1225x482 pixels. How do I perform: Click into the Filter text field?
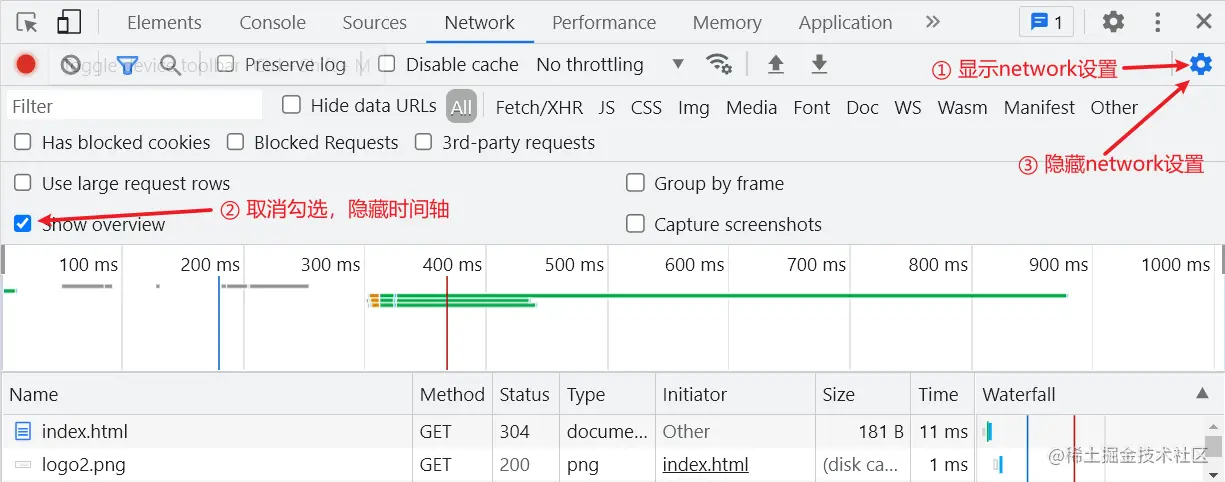pyautogui.click(x=133, y=106)
